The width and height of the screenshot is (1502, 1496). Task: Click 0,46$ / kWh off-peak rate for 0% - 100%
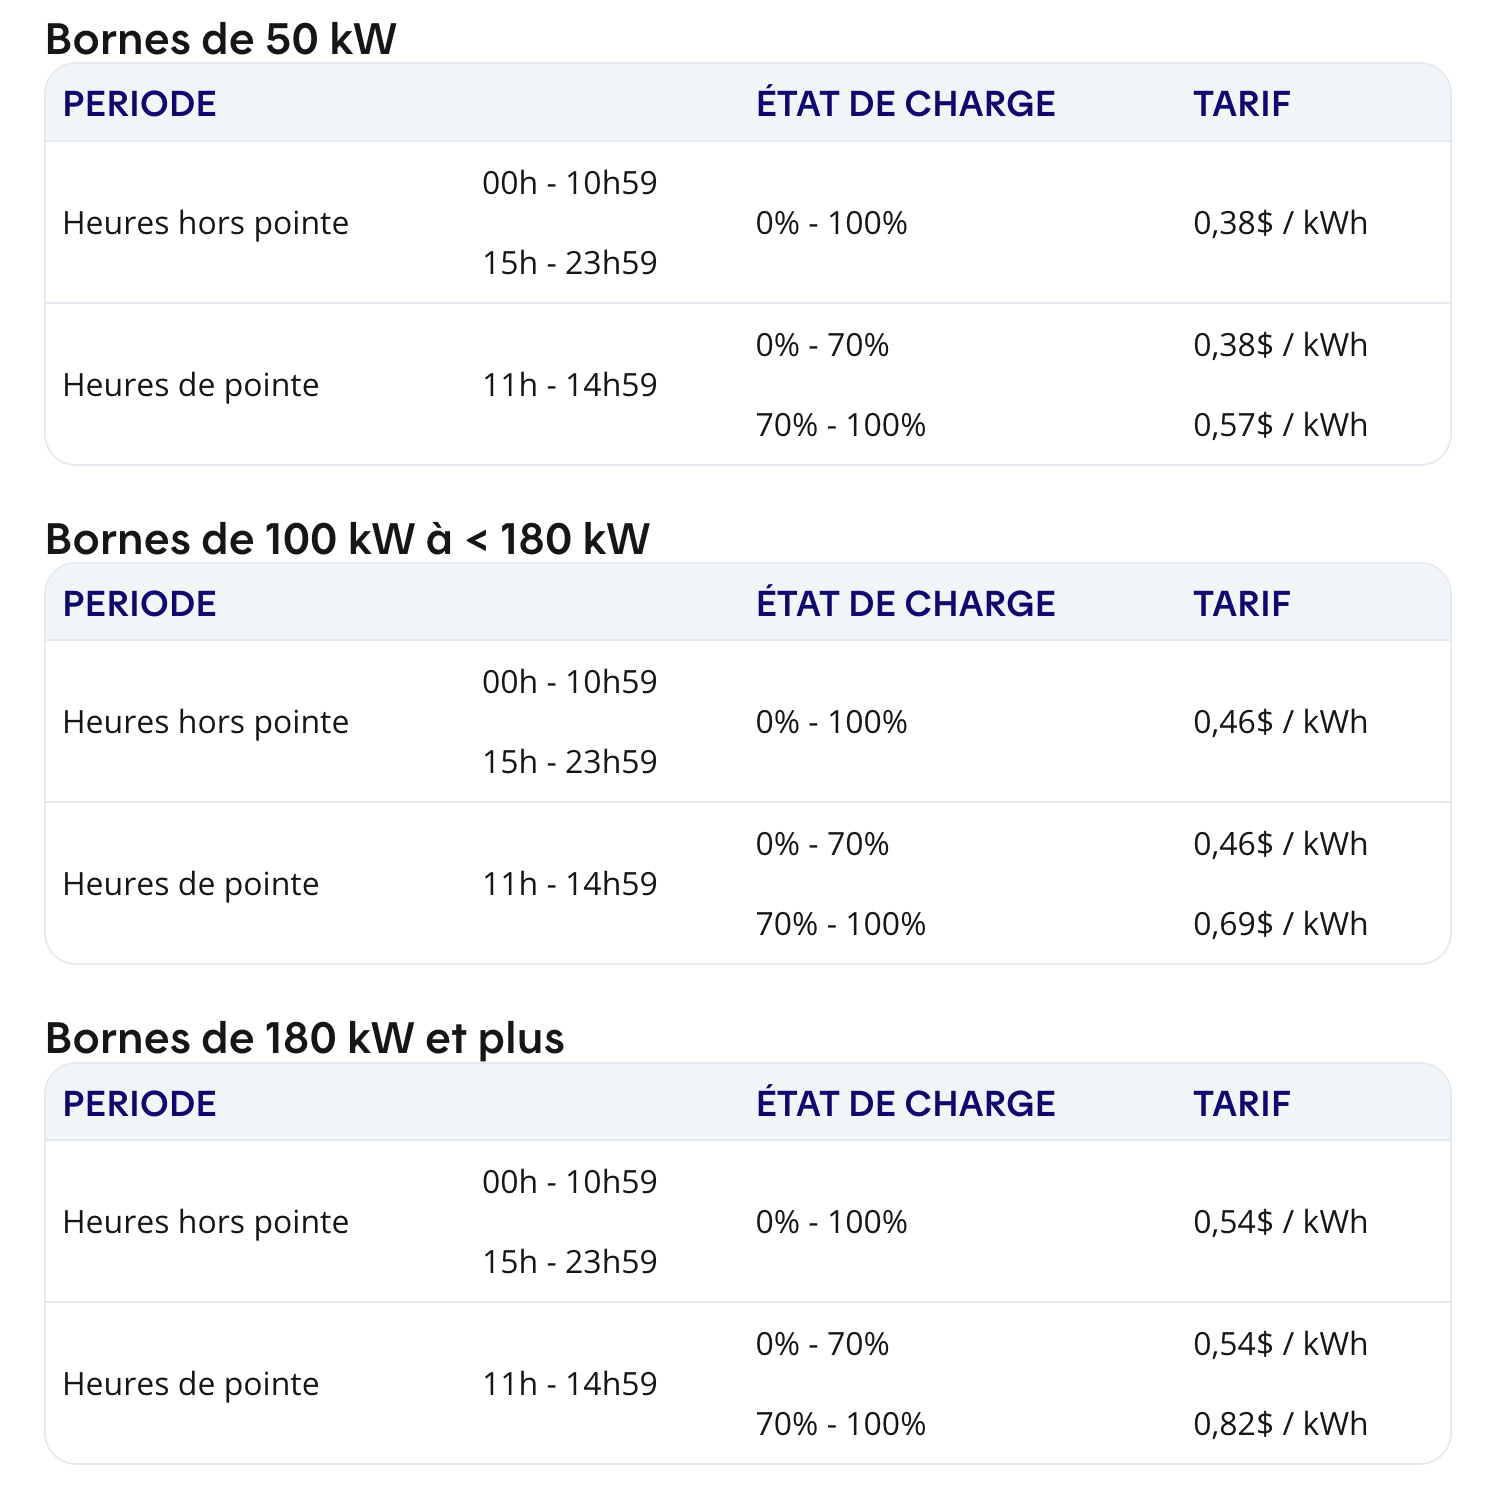tap(1280, 722)
